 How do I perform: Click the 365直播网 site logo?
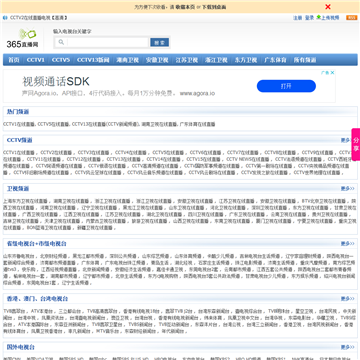coord(23,38)
